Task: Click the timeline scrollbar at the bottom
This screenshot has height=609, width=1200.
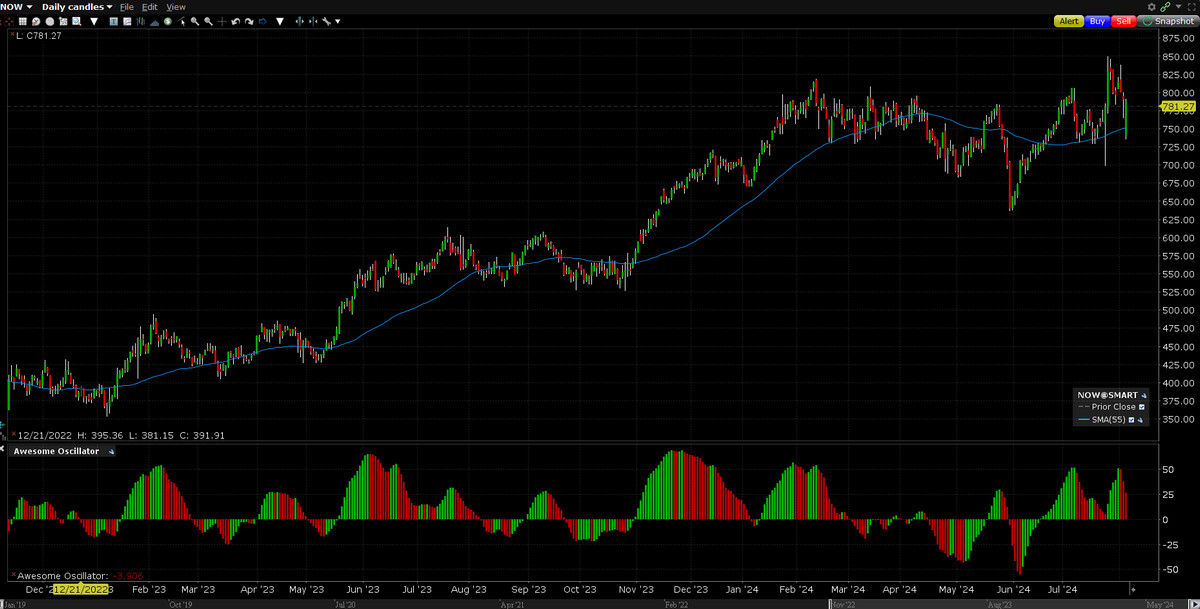Action: point(600,604)
